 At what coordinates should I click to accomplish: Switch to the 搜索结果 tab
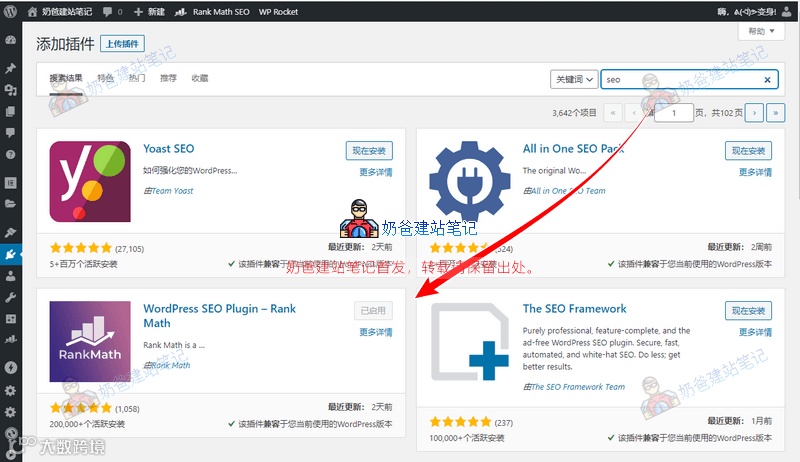click(x=66, y=78)
